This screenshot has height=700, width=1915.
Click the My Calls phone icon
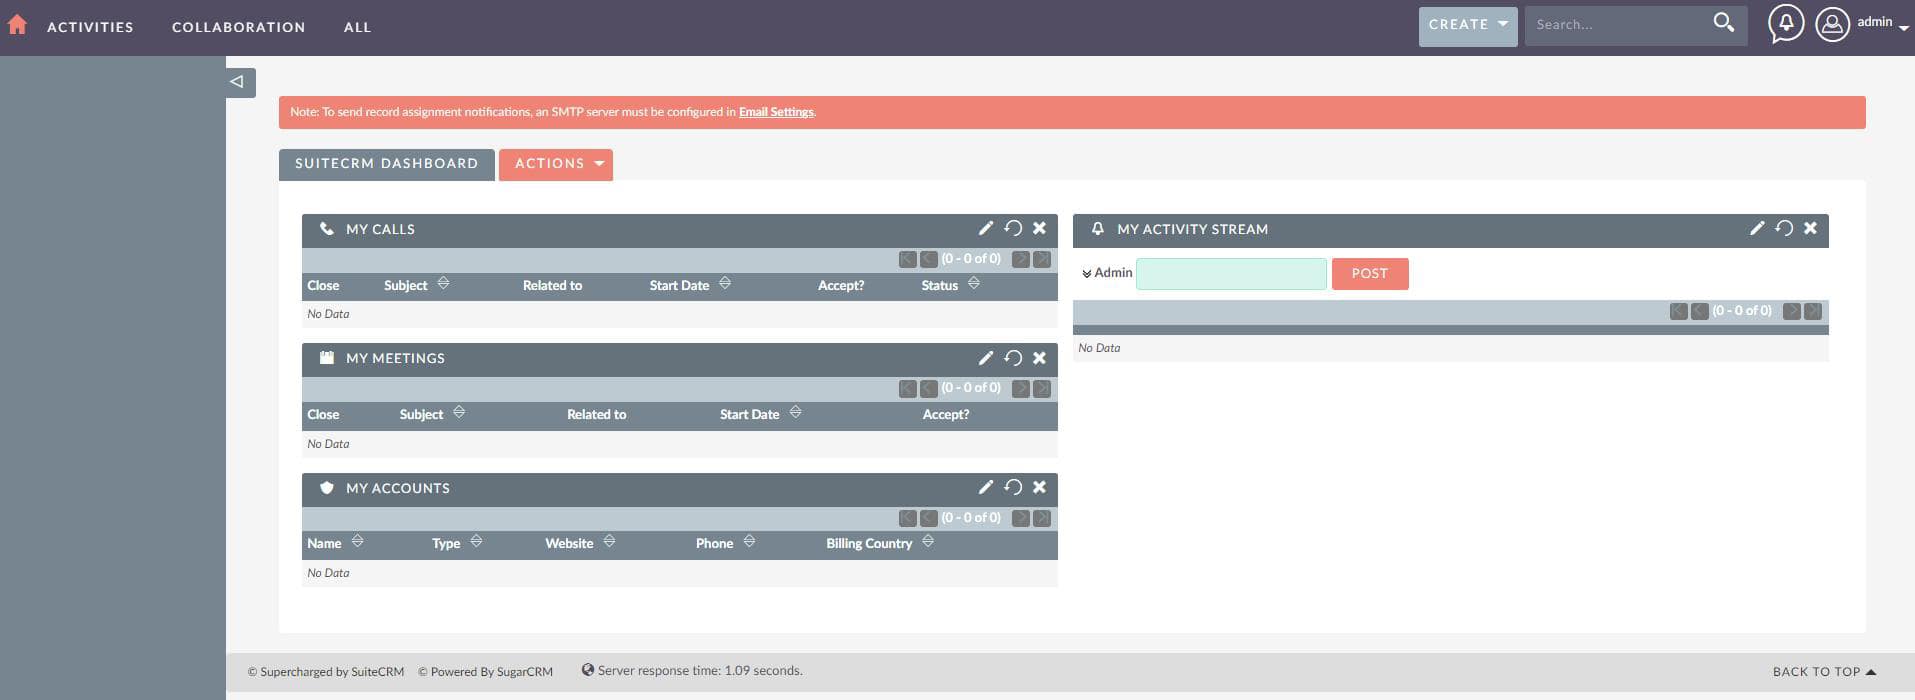coord(326,229)
